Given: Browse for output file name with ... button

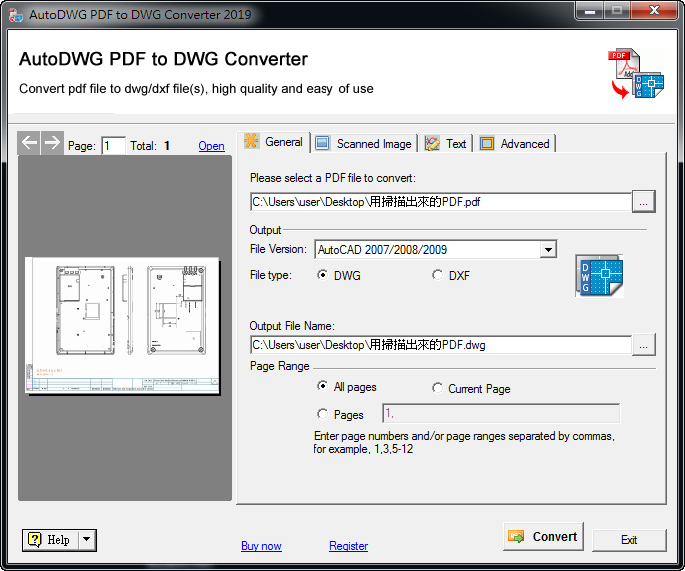Looking at the screenshot, I should pyautogui.click(x=643, y=345).
